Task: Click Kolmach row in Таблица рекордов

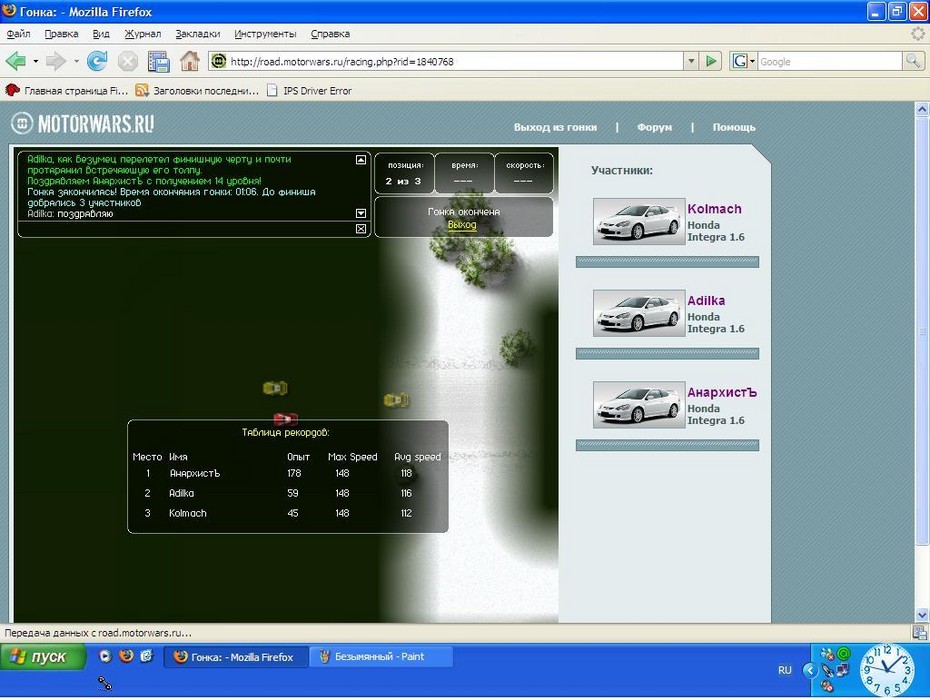Action: click(287, 513)
